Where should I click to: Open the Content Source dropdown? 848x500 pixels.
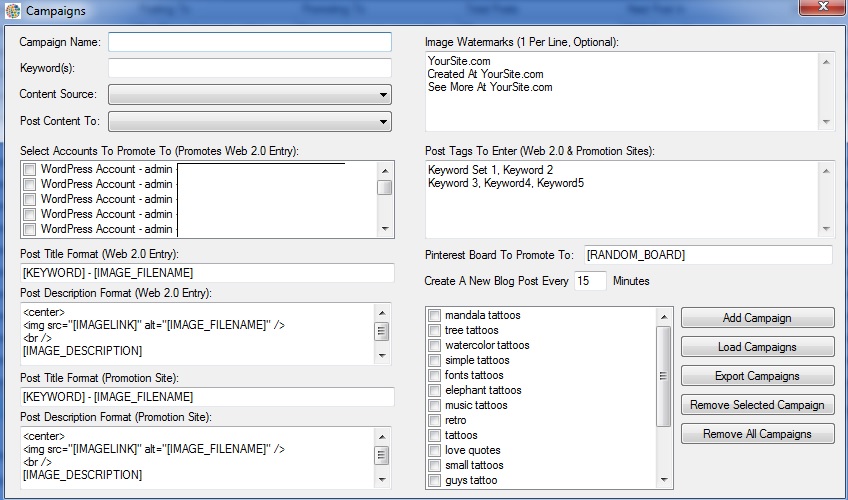pyautogui.click(x=250, y=95)
